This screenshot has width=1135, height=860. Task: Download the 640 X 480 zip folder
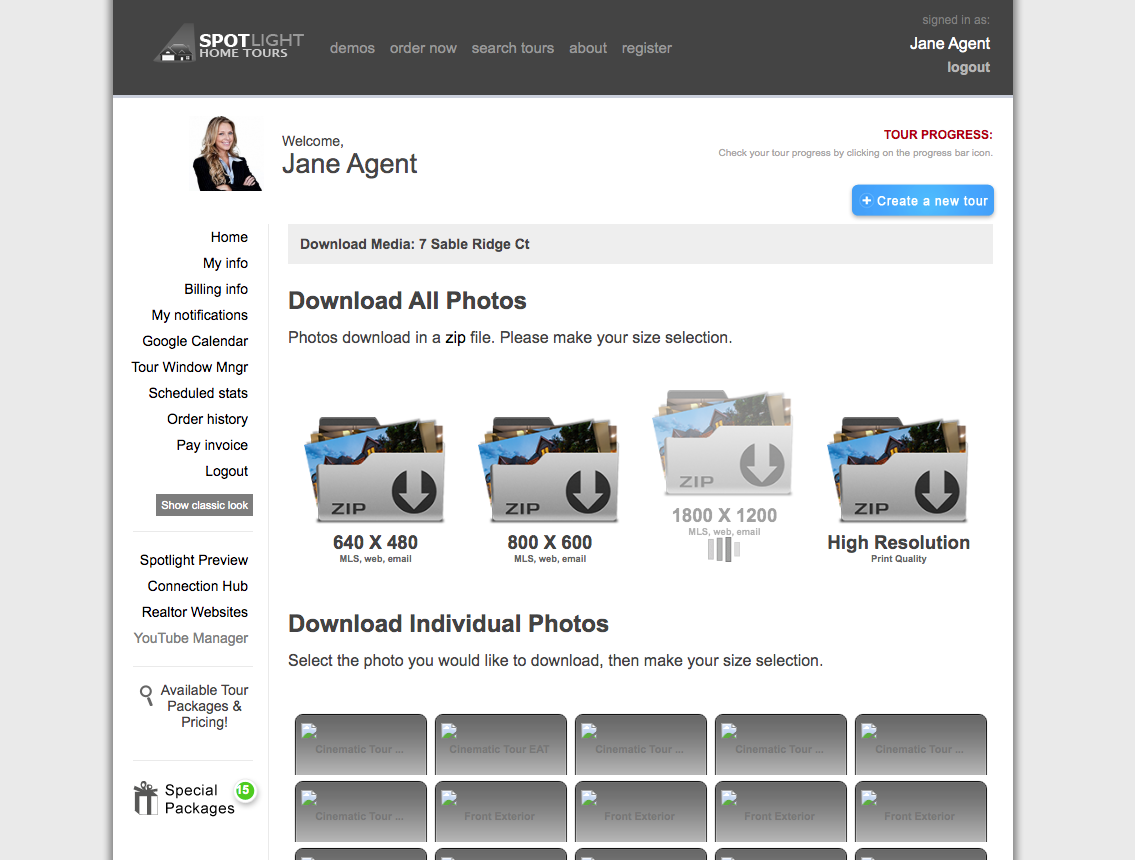[375, 470]
